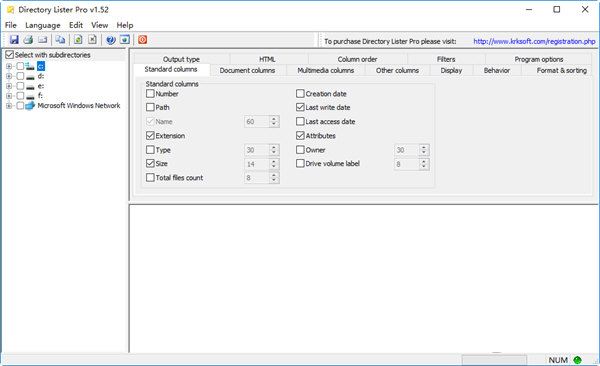
Task: Enable Drive volume label checkbox
Action: 300,163
